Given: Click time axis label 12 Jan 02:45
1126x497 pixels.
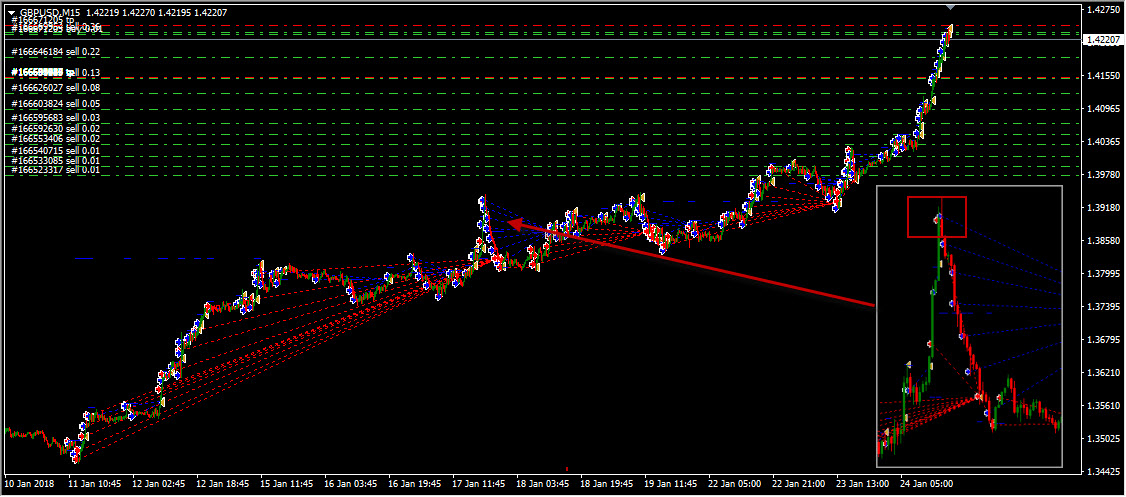Looking at the screenshot, I should point(161,485).
